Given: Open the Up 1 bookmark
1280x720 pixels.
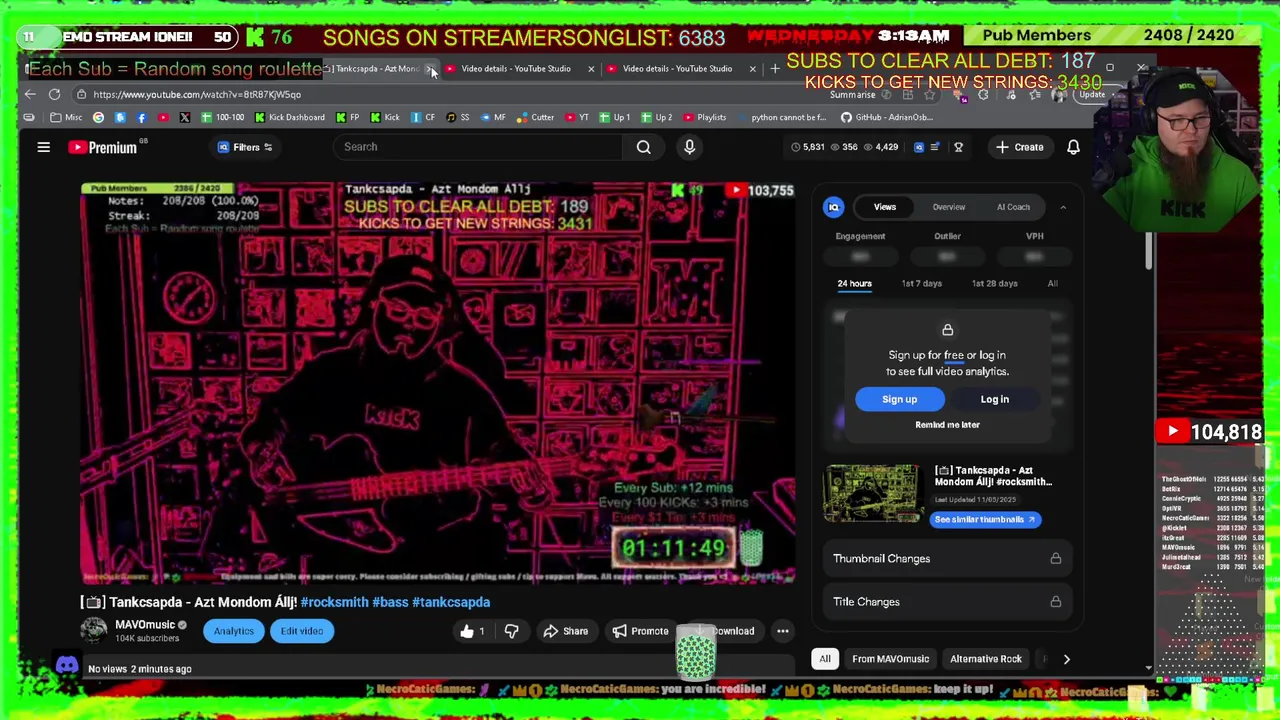Looking at the screenshot, I should click(614, 117).
